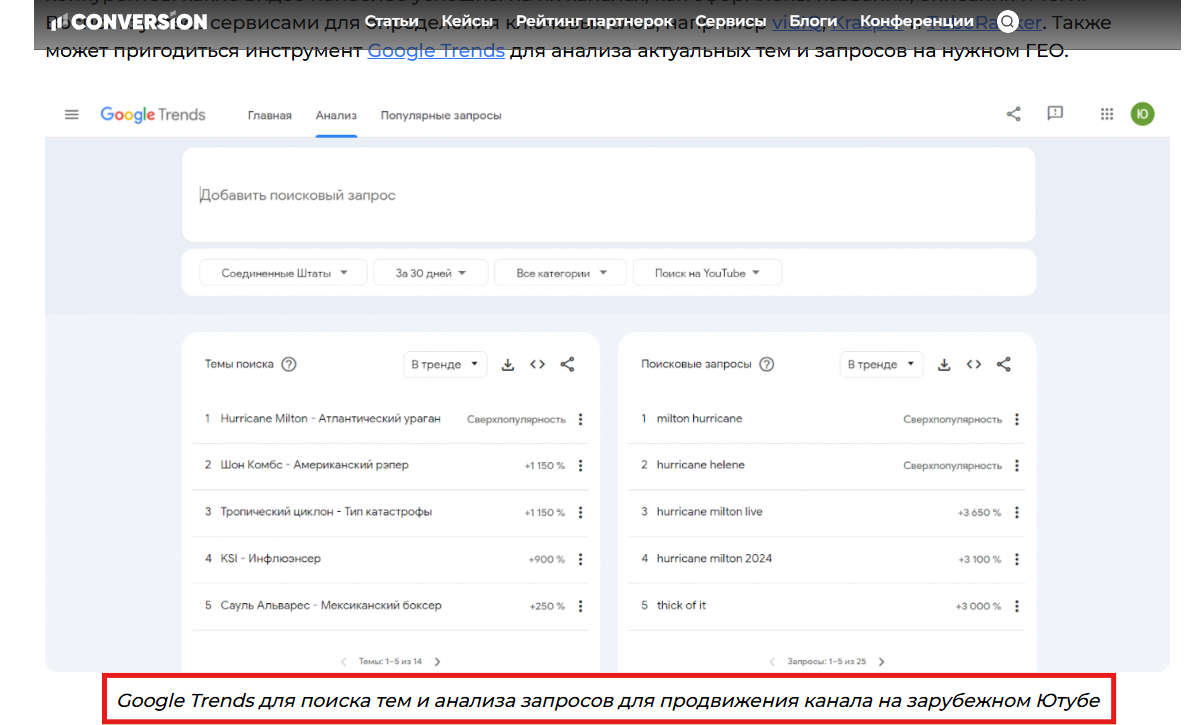Open the "За 30 дней" time range dropdown

pyautogui.click(x=430, y=273)
